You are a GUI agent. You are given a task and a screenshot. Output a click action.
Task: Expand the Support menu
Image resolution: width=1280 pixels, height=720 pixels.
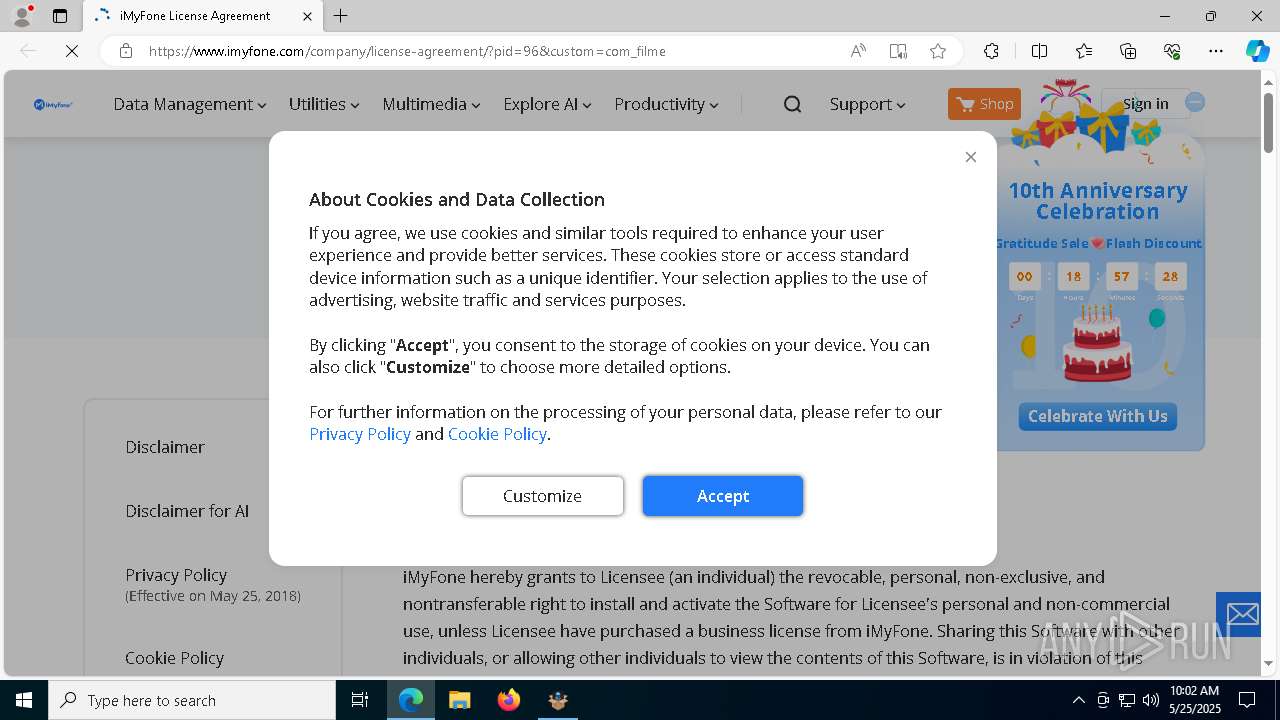(867, 104)
